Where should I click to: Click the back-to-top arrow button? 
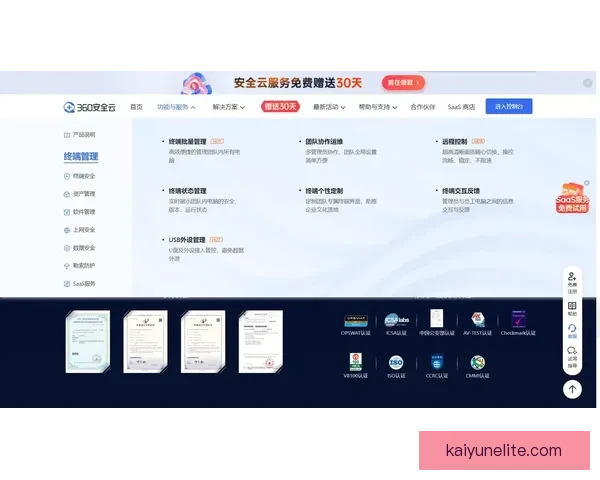click(572, 389)
